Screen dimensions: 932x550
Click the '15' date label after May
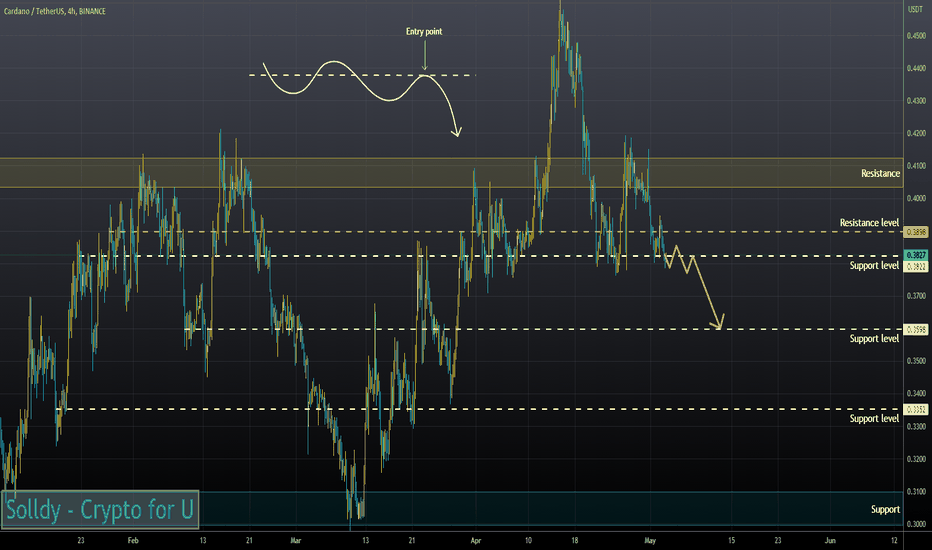click(x=731, y=540)
